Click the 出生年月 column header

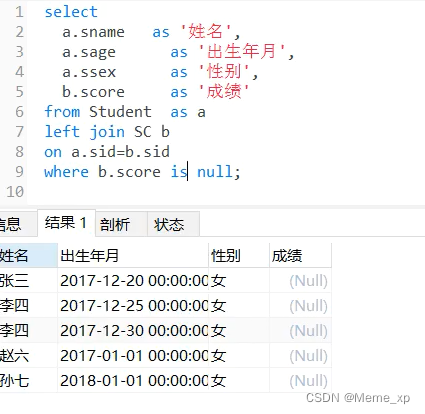133,255
